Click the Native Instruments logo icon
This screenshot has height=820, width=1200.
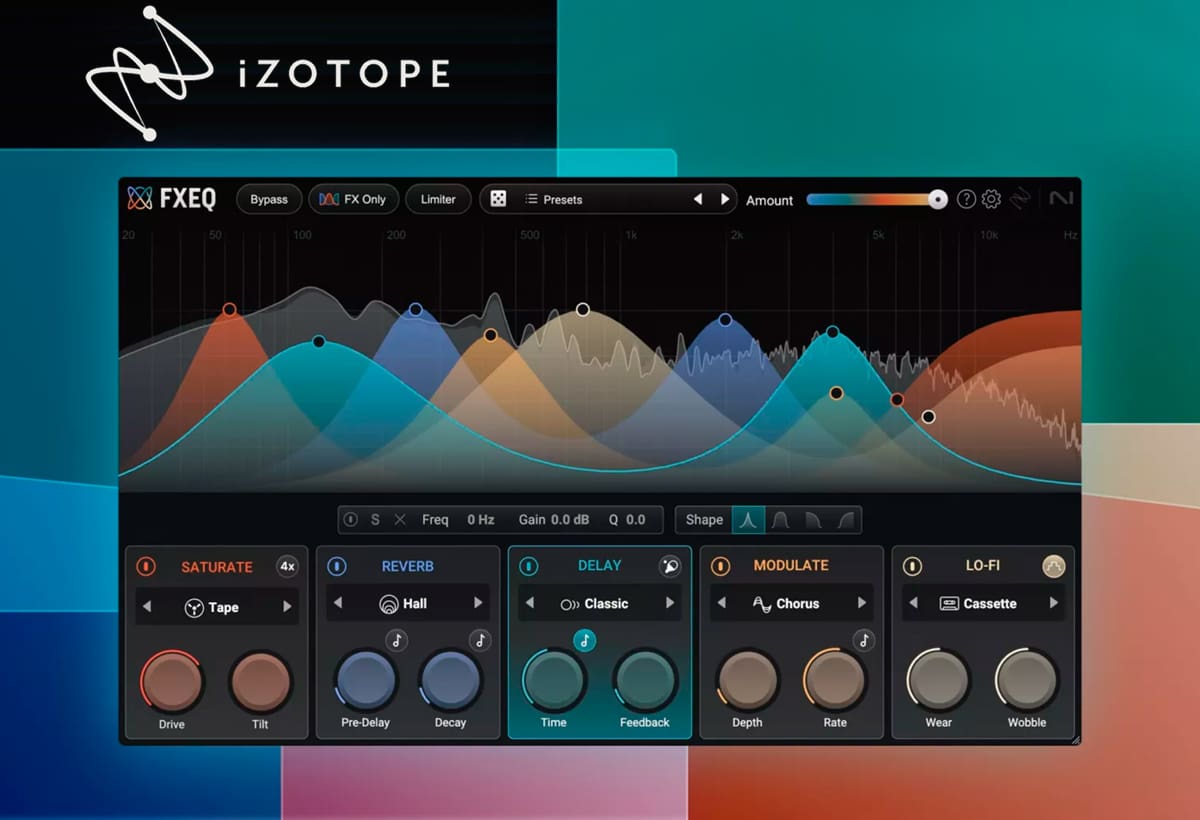pyautogui.click(x=1061, y=199)
